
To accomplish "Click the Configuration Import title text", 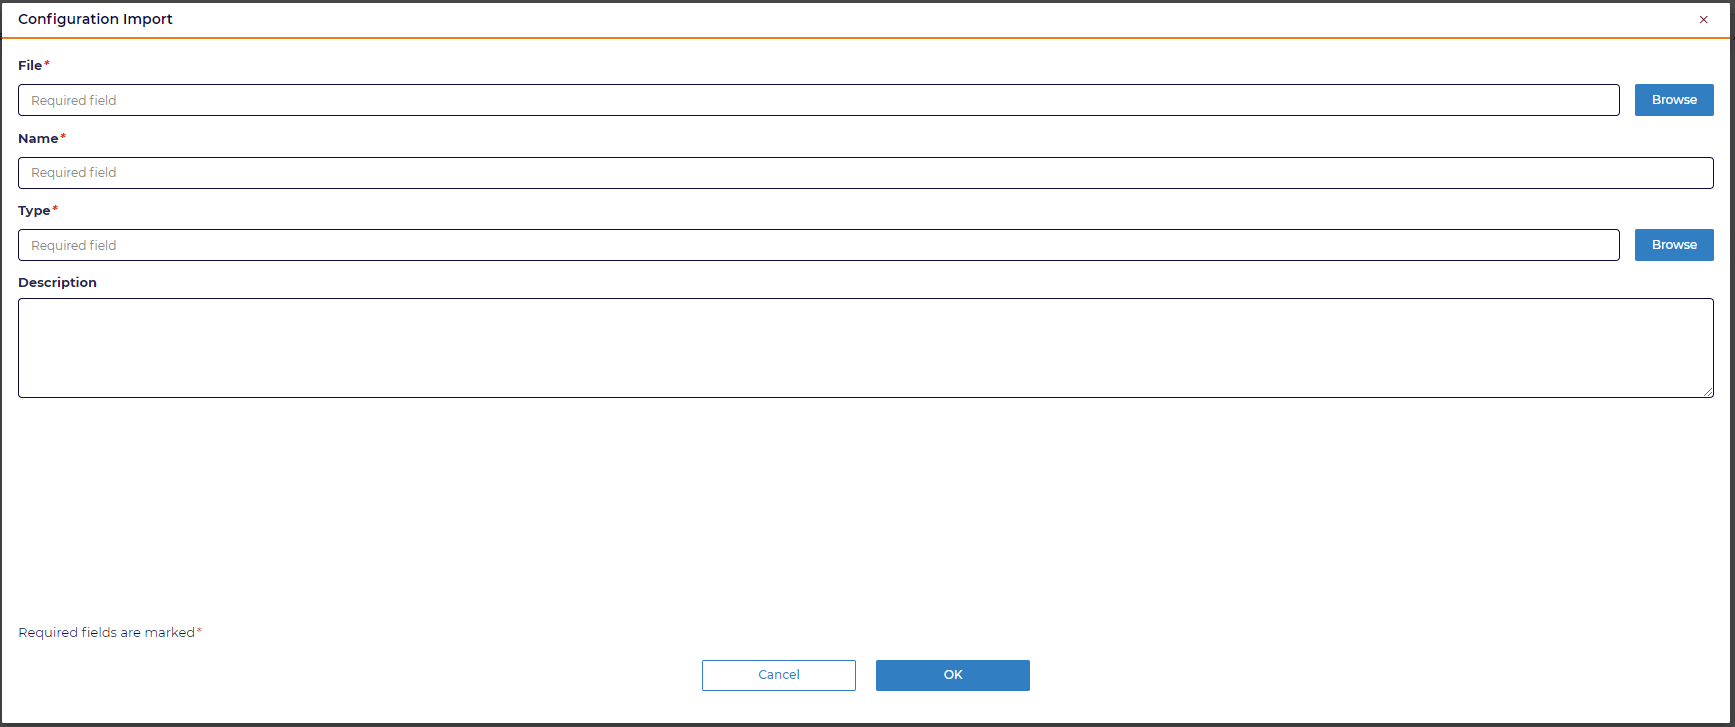I will [x=95, y=19].
